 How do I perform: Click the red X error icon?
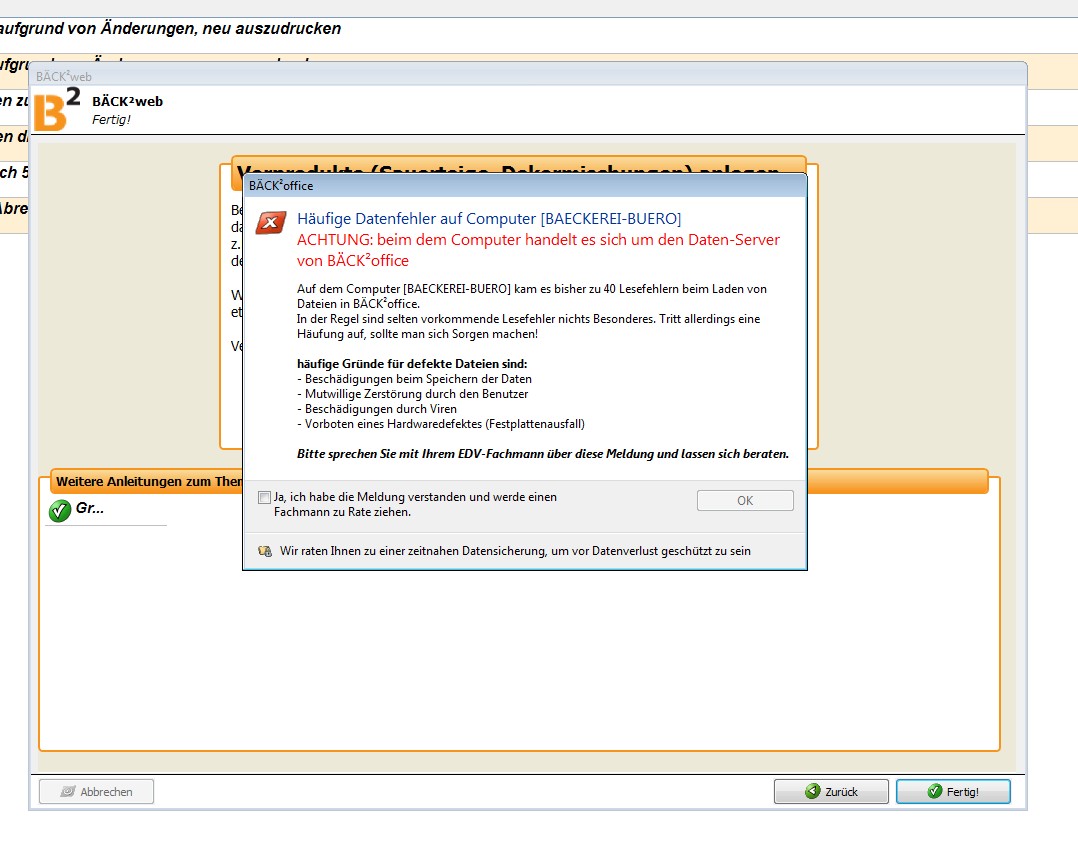[x=270, y=222]
